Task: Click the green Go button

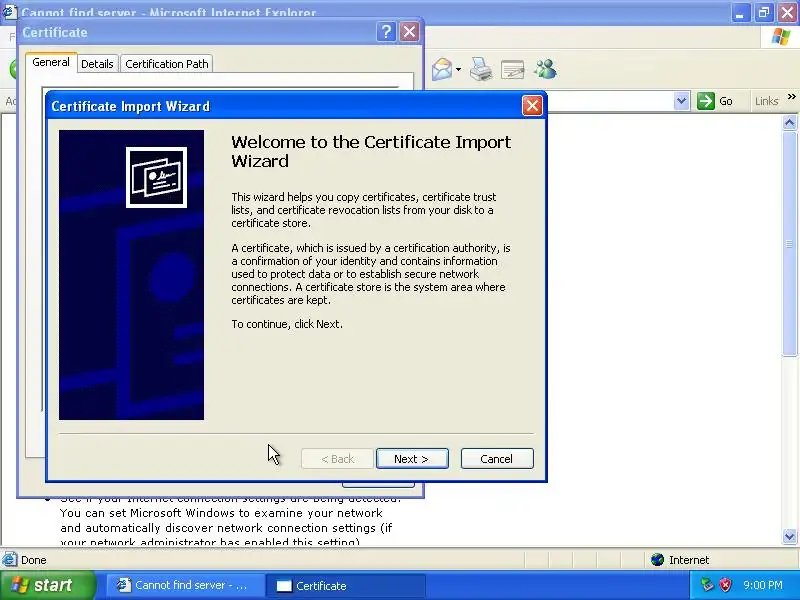Action: coord(715,101)
